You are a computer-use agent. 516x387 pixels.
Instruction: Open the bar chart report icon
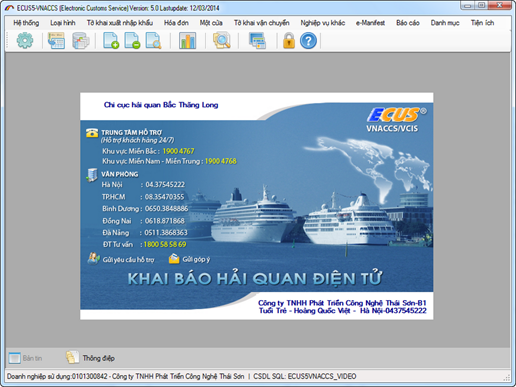click(x=187, y=41)
